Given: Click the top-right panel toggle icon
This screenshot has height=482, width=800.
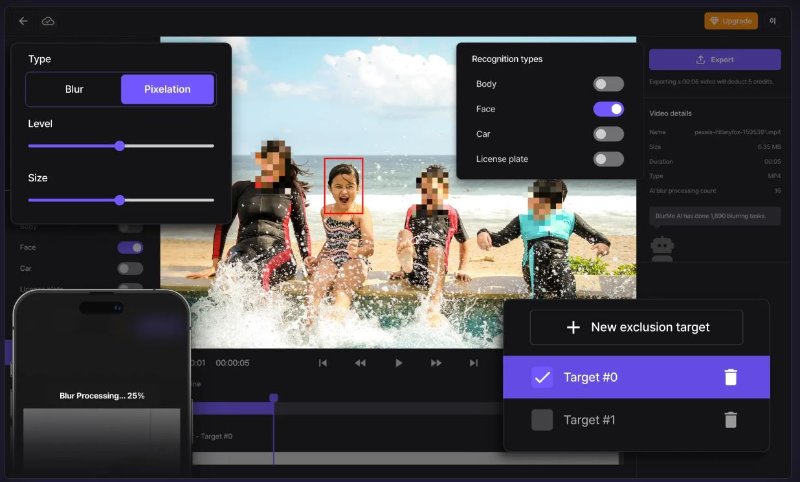Looking at the screenshot, I should tap(772, 21).
